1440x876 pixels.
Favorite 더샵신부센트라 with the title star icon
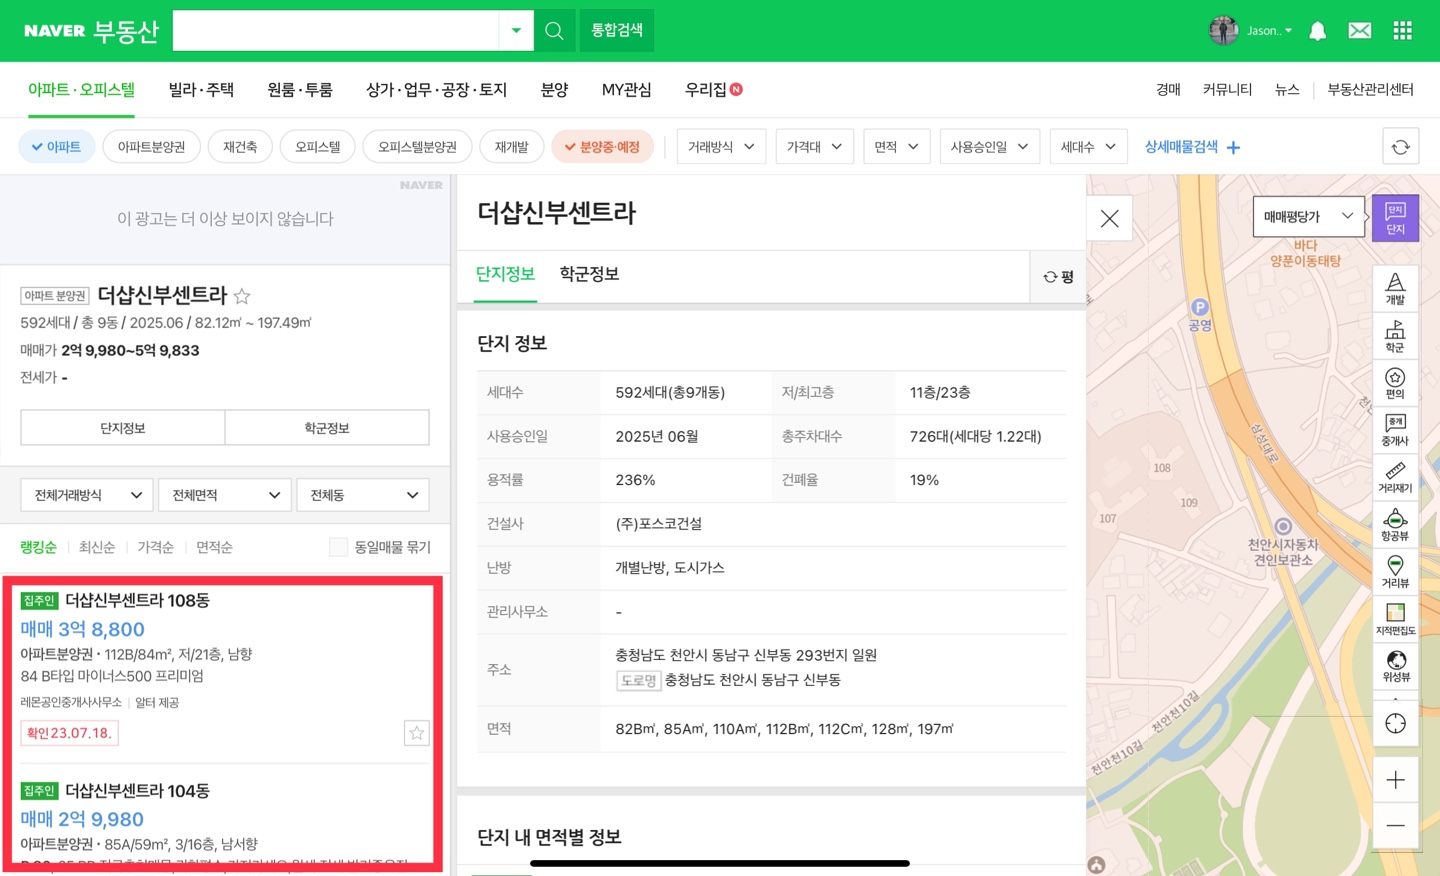[x=242, y=296]
